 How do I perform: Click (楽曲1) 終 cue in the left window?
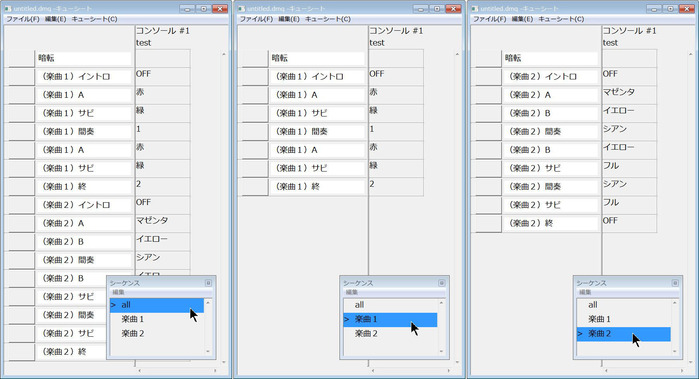(84, 186)
